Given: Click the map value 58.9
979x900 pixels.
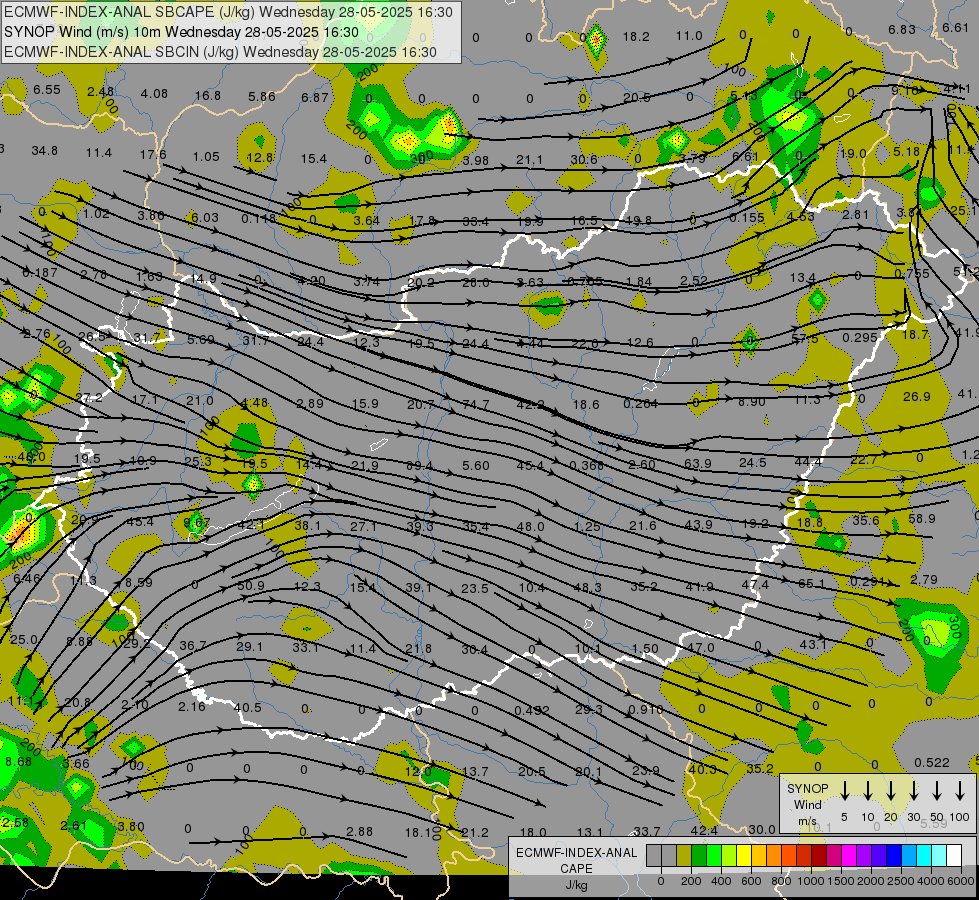Looking at the screenshot, I should tap(922, 518).
